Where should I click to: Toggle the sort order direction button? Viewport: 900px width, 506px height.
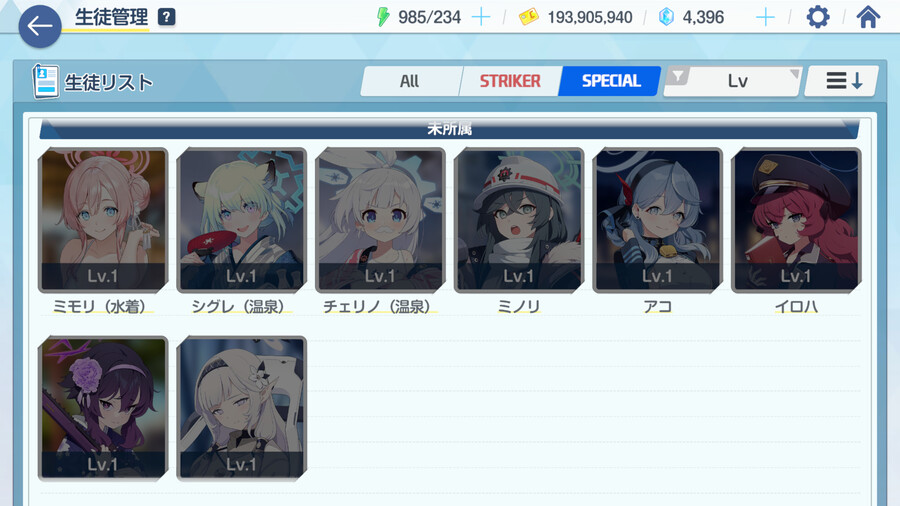click(x=841, y=81)
